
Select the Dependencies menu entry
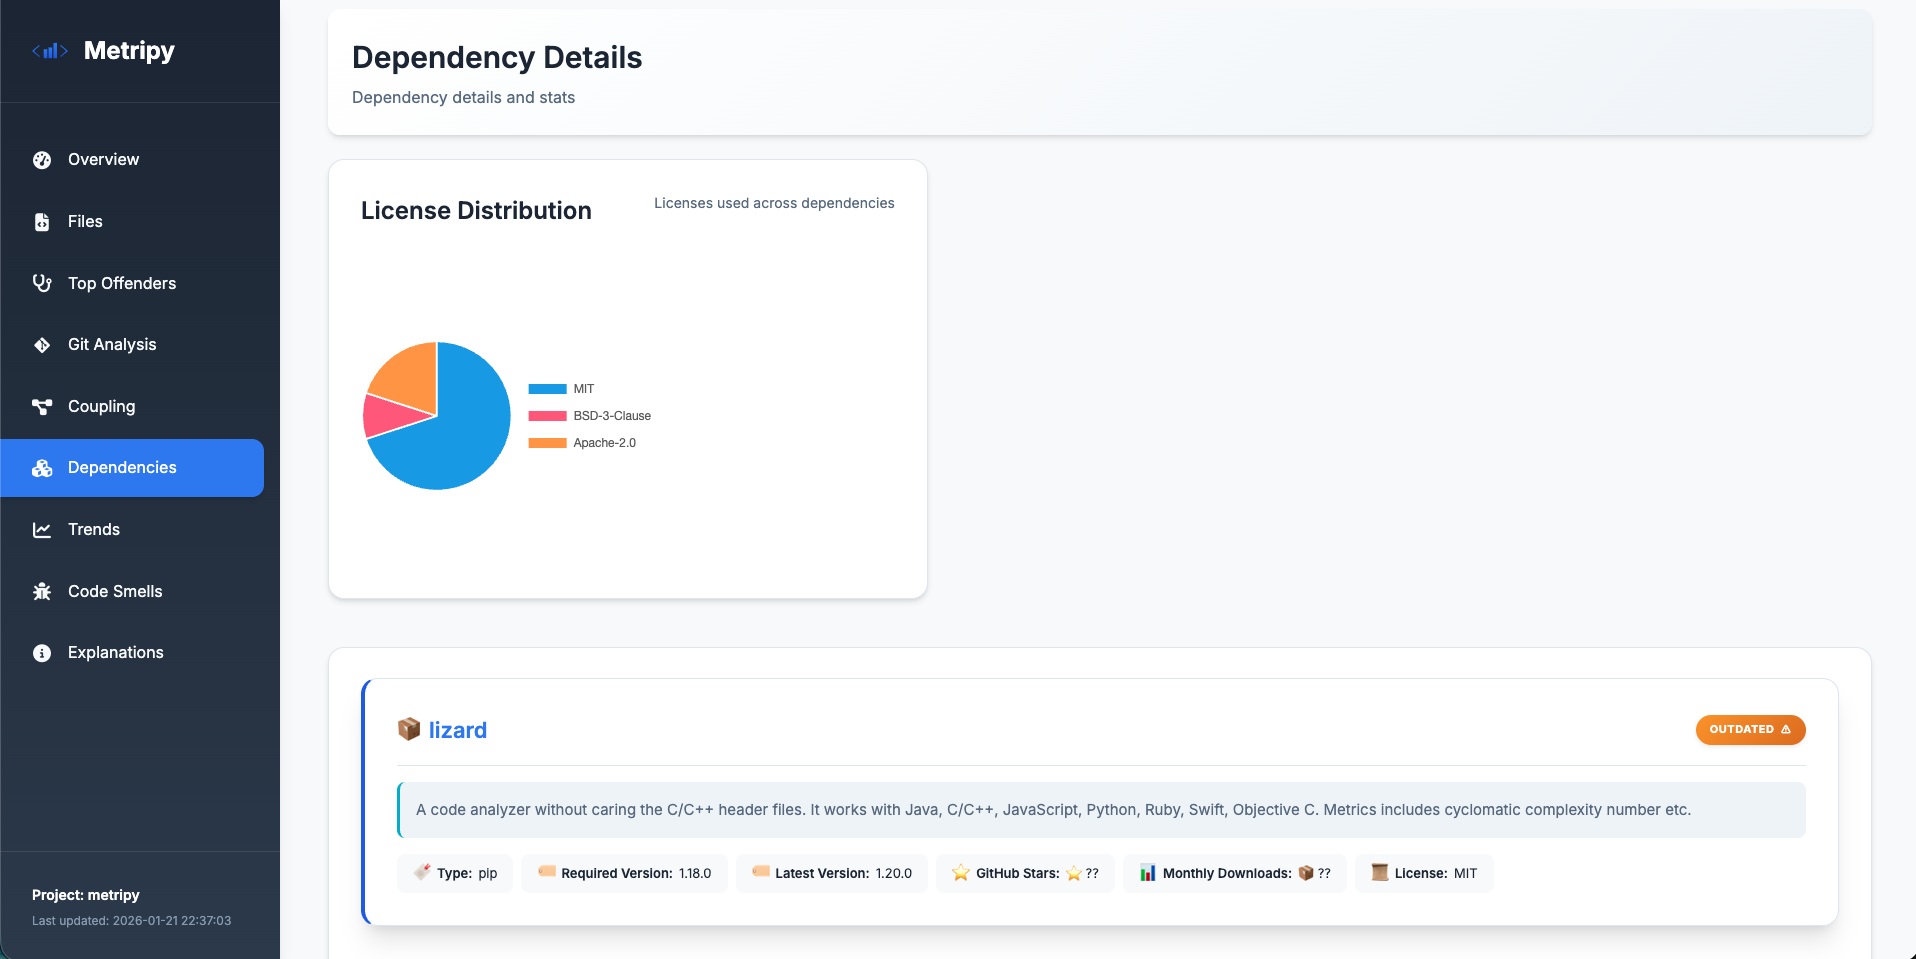(121, 467)
